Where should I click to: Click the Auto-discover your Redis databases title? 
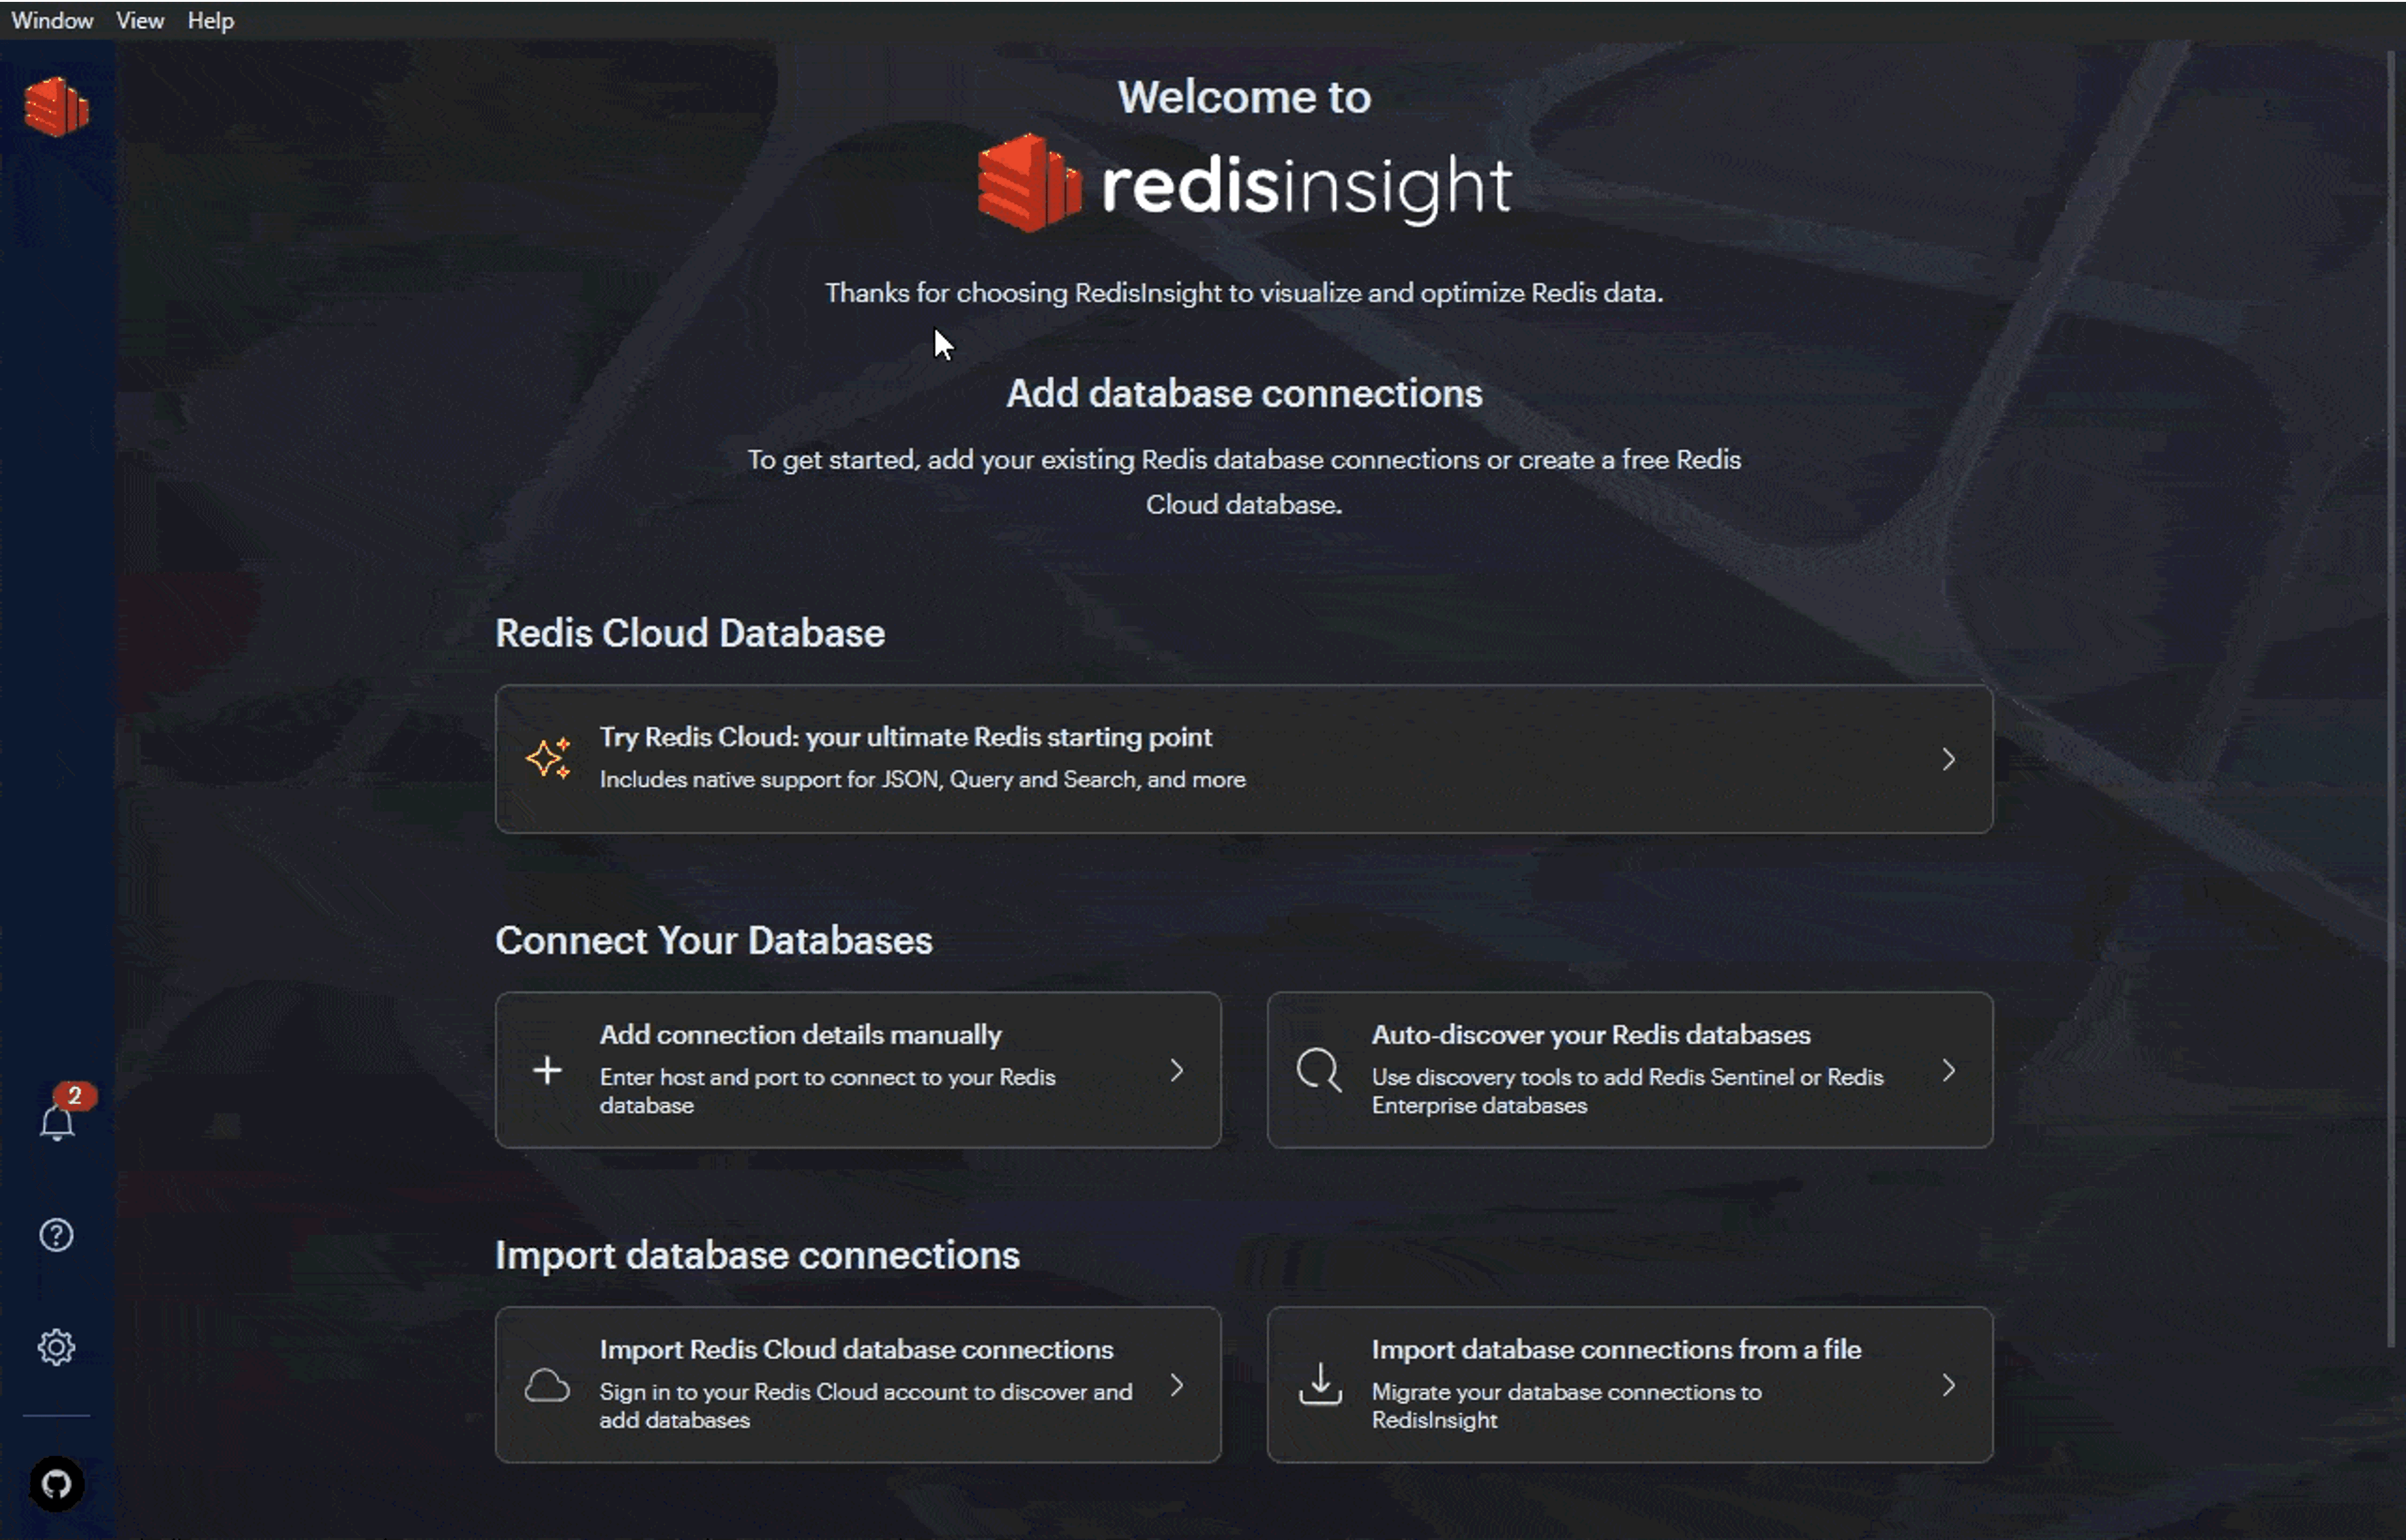click(1590, 1034)
